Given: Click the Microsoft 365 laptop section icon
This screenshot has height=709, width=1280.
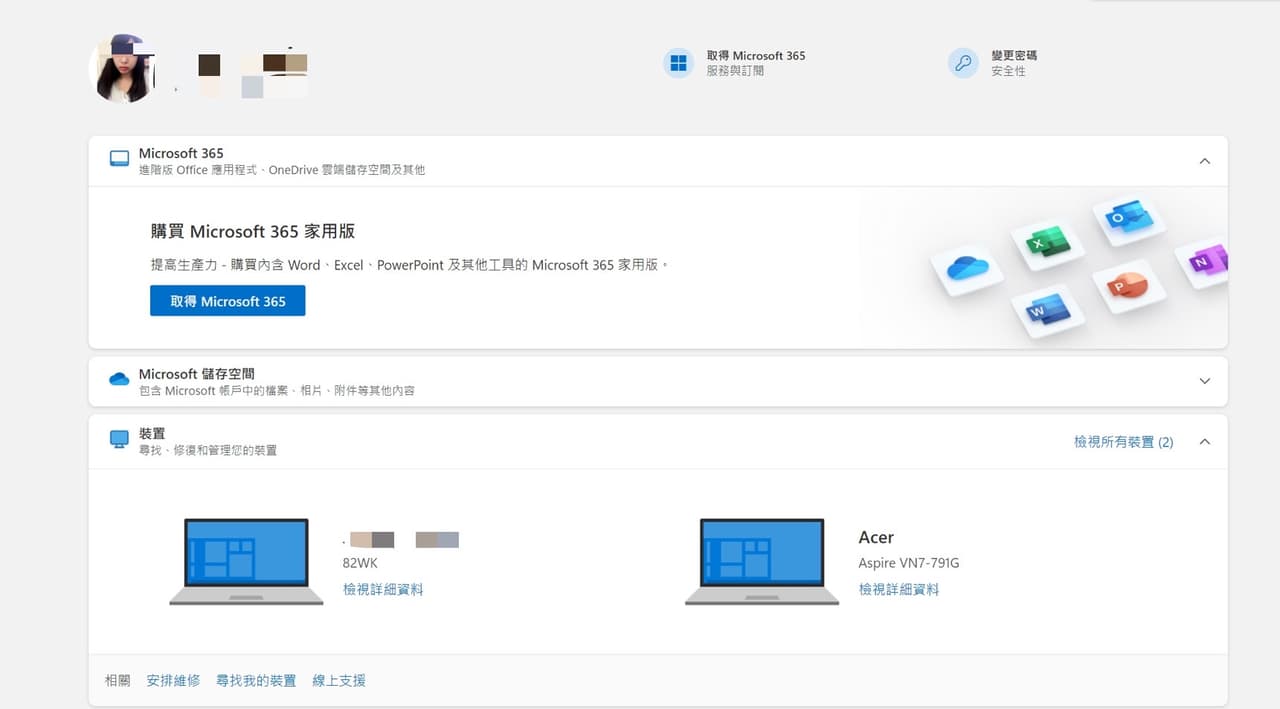Looking at the screenshot, I should pos(119,159).
